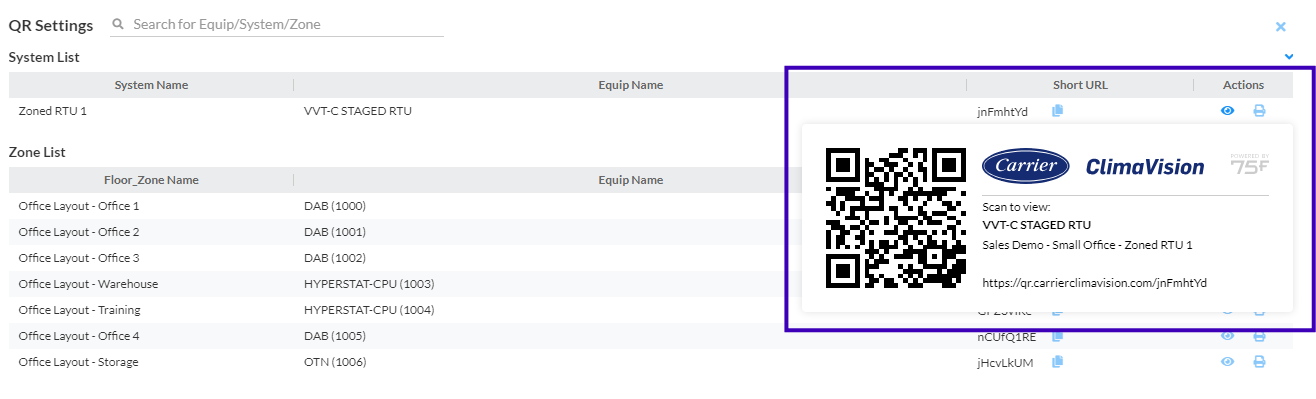
Task: Click the QR code image in preview
Action: point(896,218)
